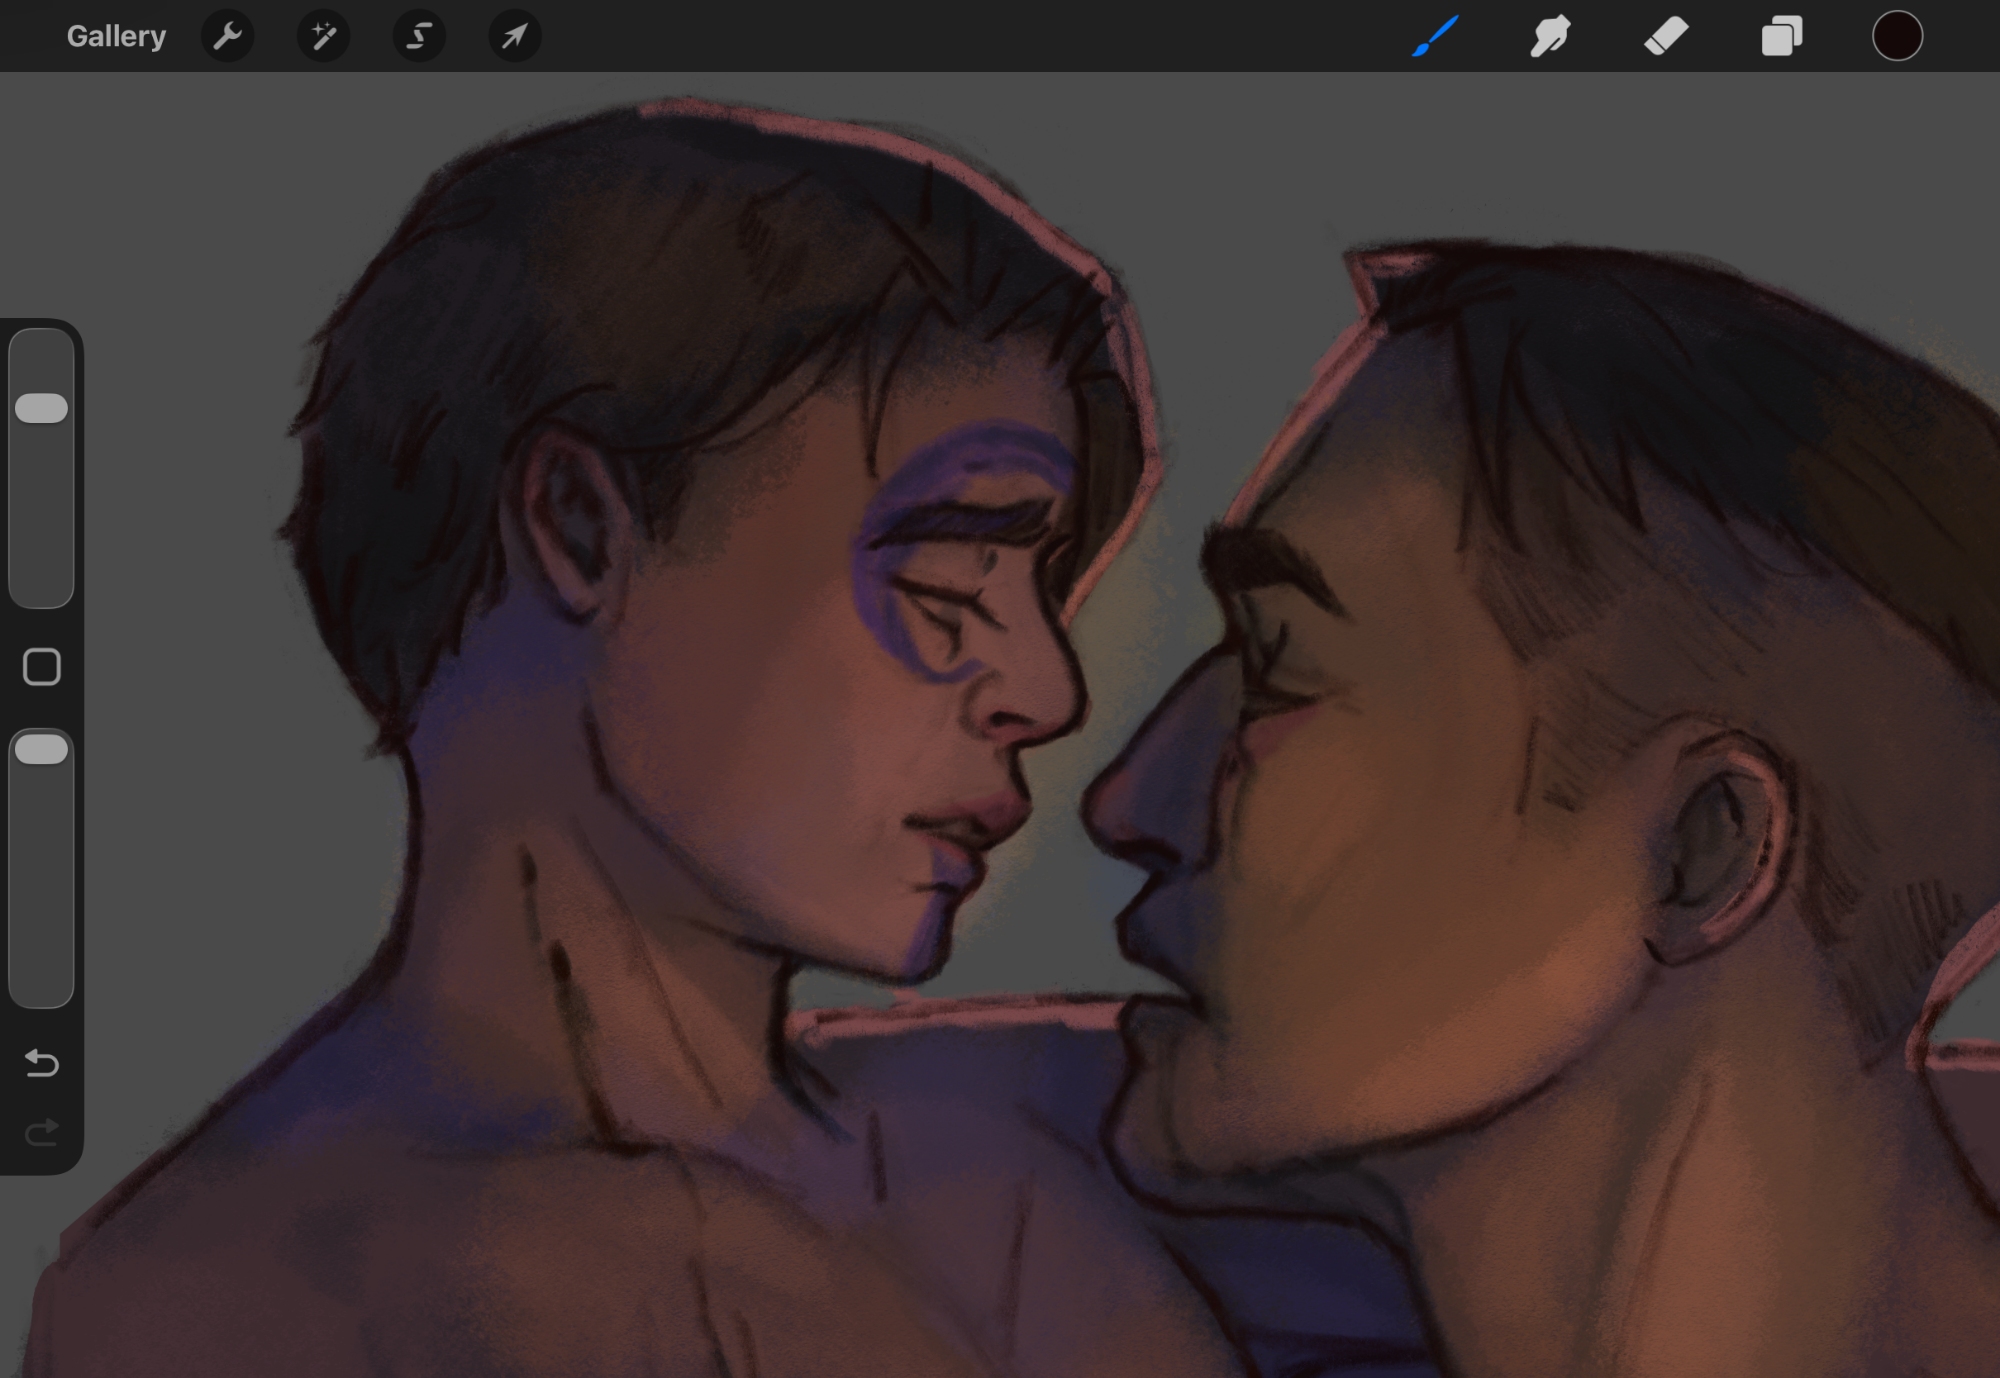This screenshot has width=2000, height=1378.
Task: Open the Layers panel
Action: point(1782,37)
